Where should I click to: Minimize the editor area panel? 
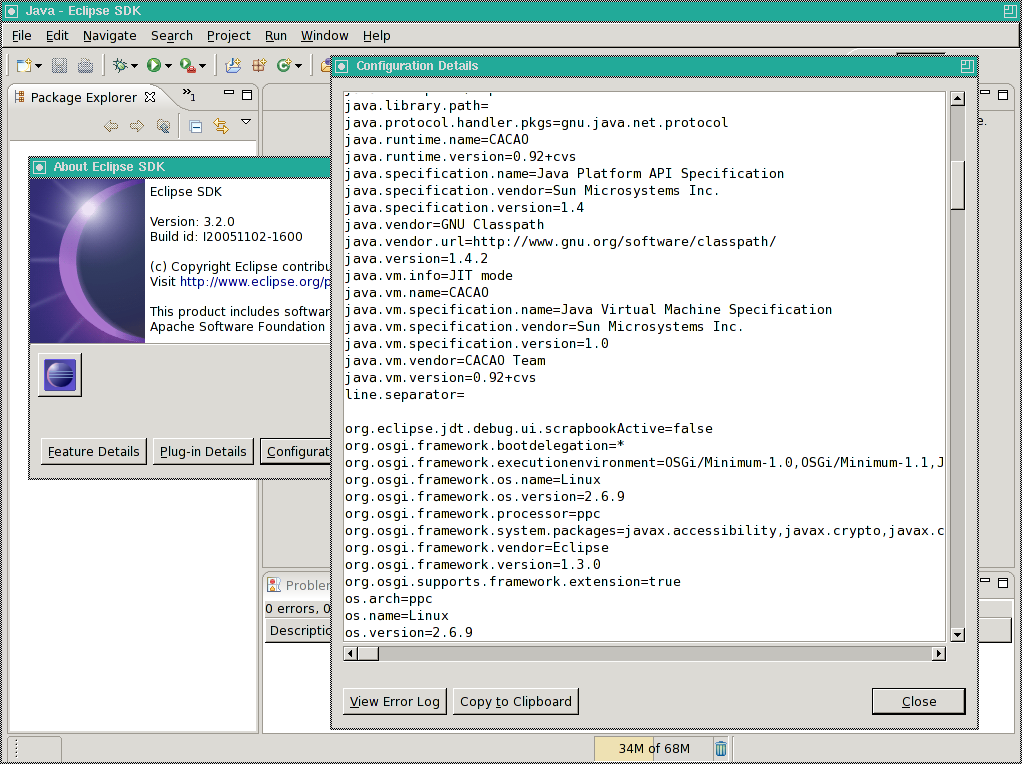(x=986, y=93)
